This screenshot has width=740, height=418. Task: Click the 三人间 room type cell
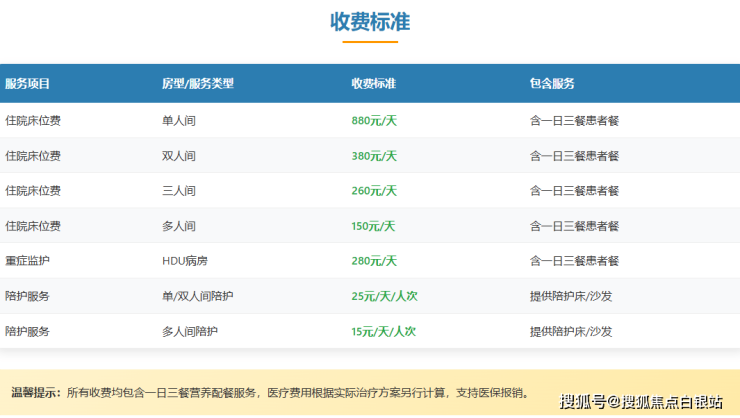click(178, 191)
